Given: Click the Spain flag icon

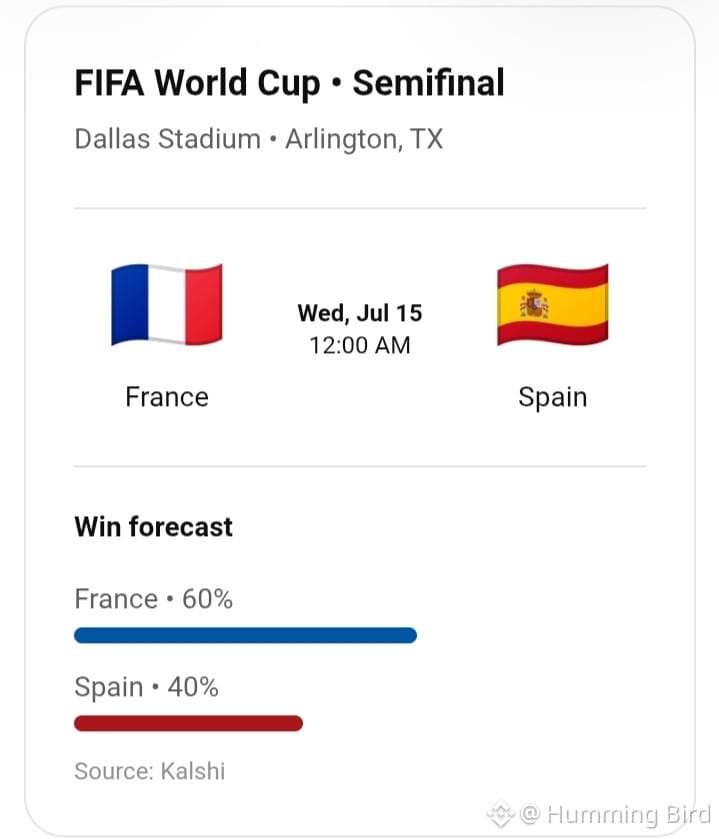Looking at the screenshot, I should 553,304.
